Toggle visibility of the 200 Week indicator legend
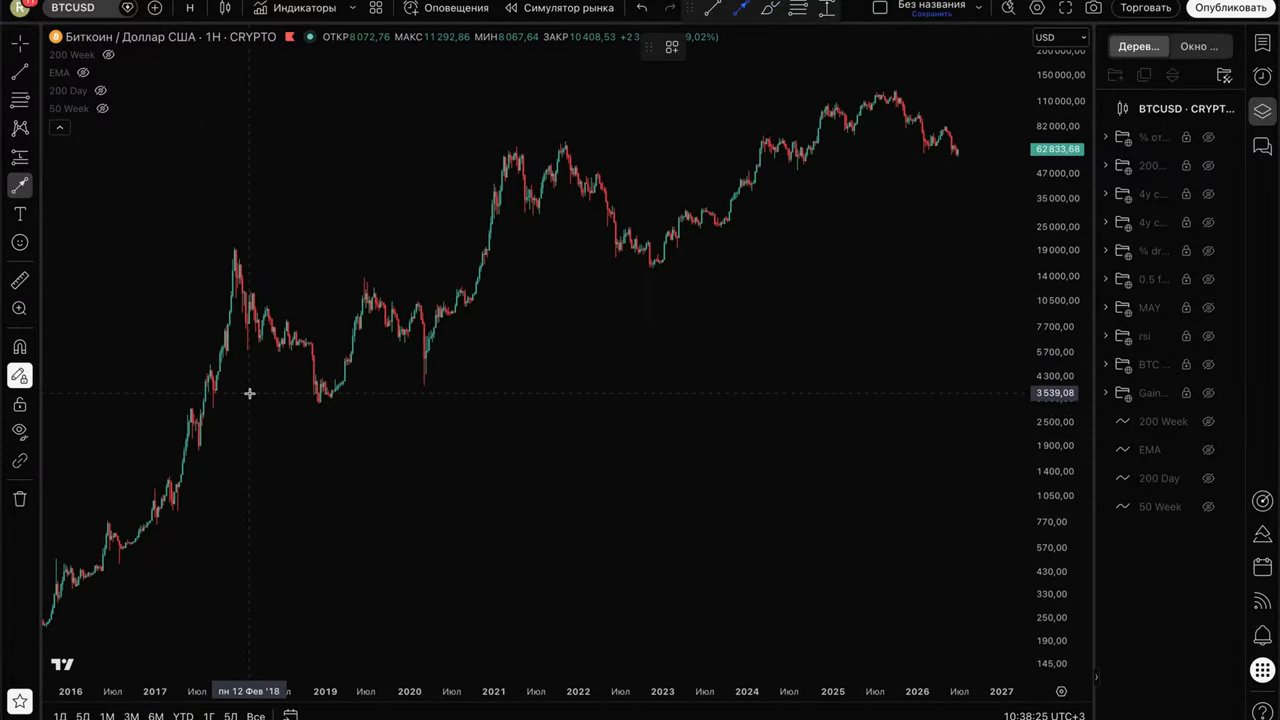This screenshot has width=1280, height=720. click(109, 55)
